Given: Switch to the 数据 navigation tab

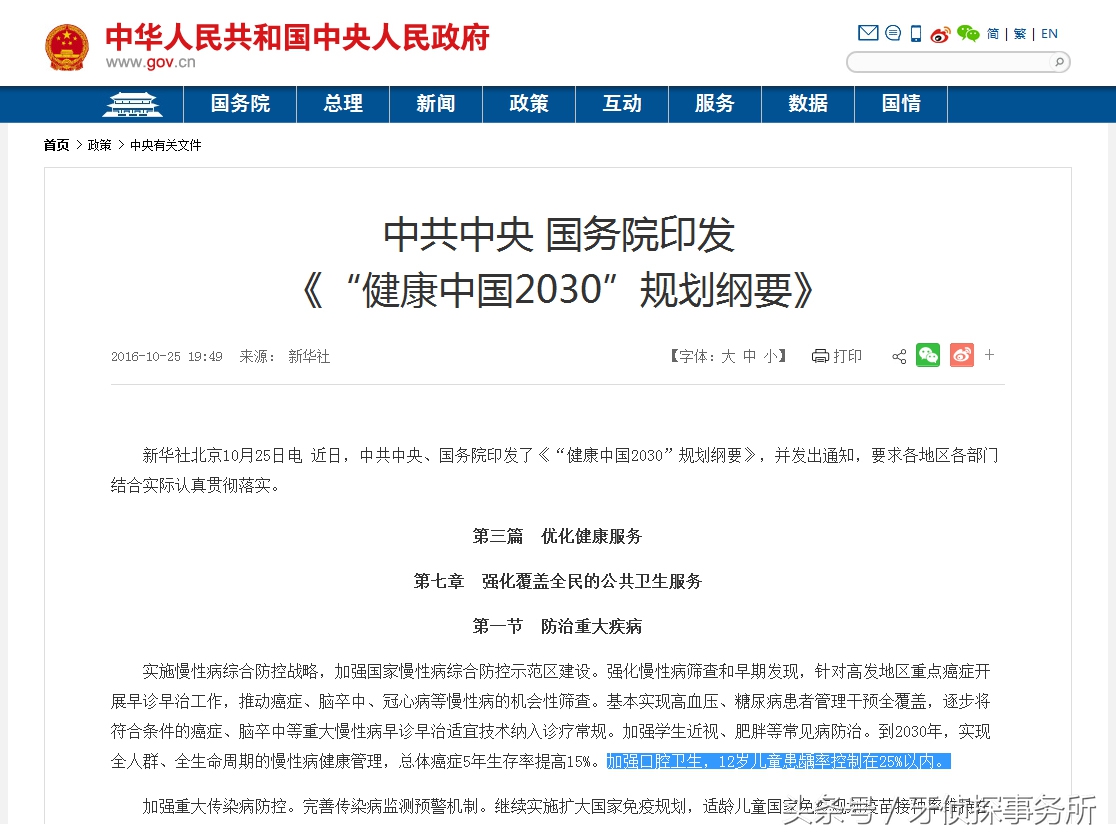Looking at the screenshot, I should click(x=808, y=104).
